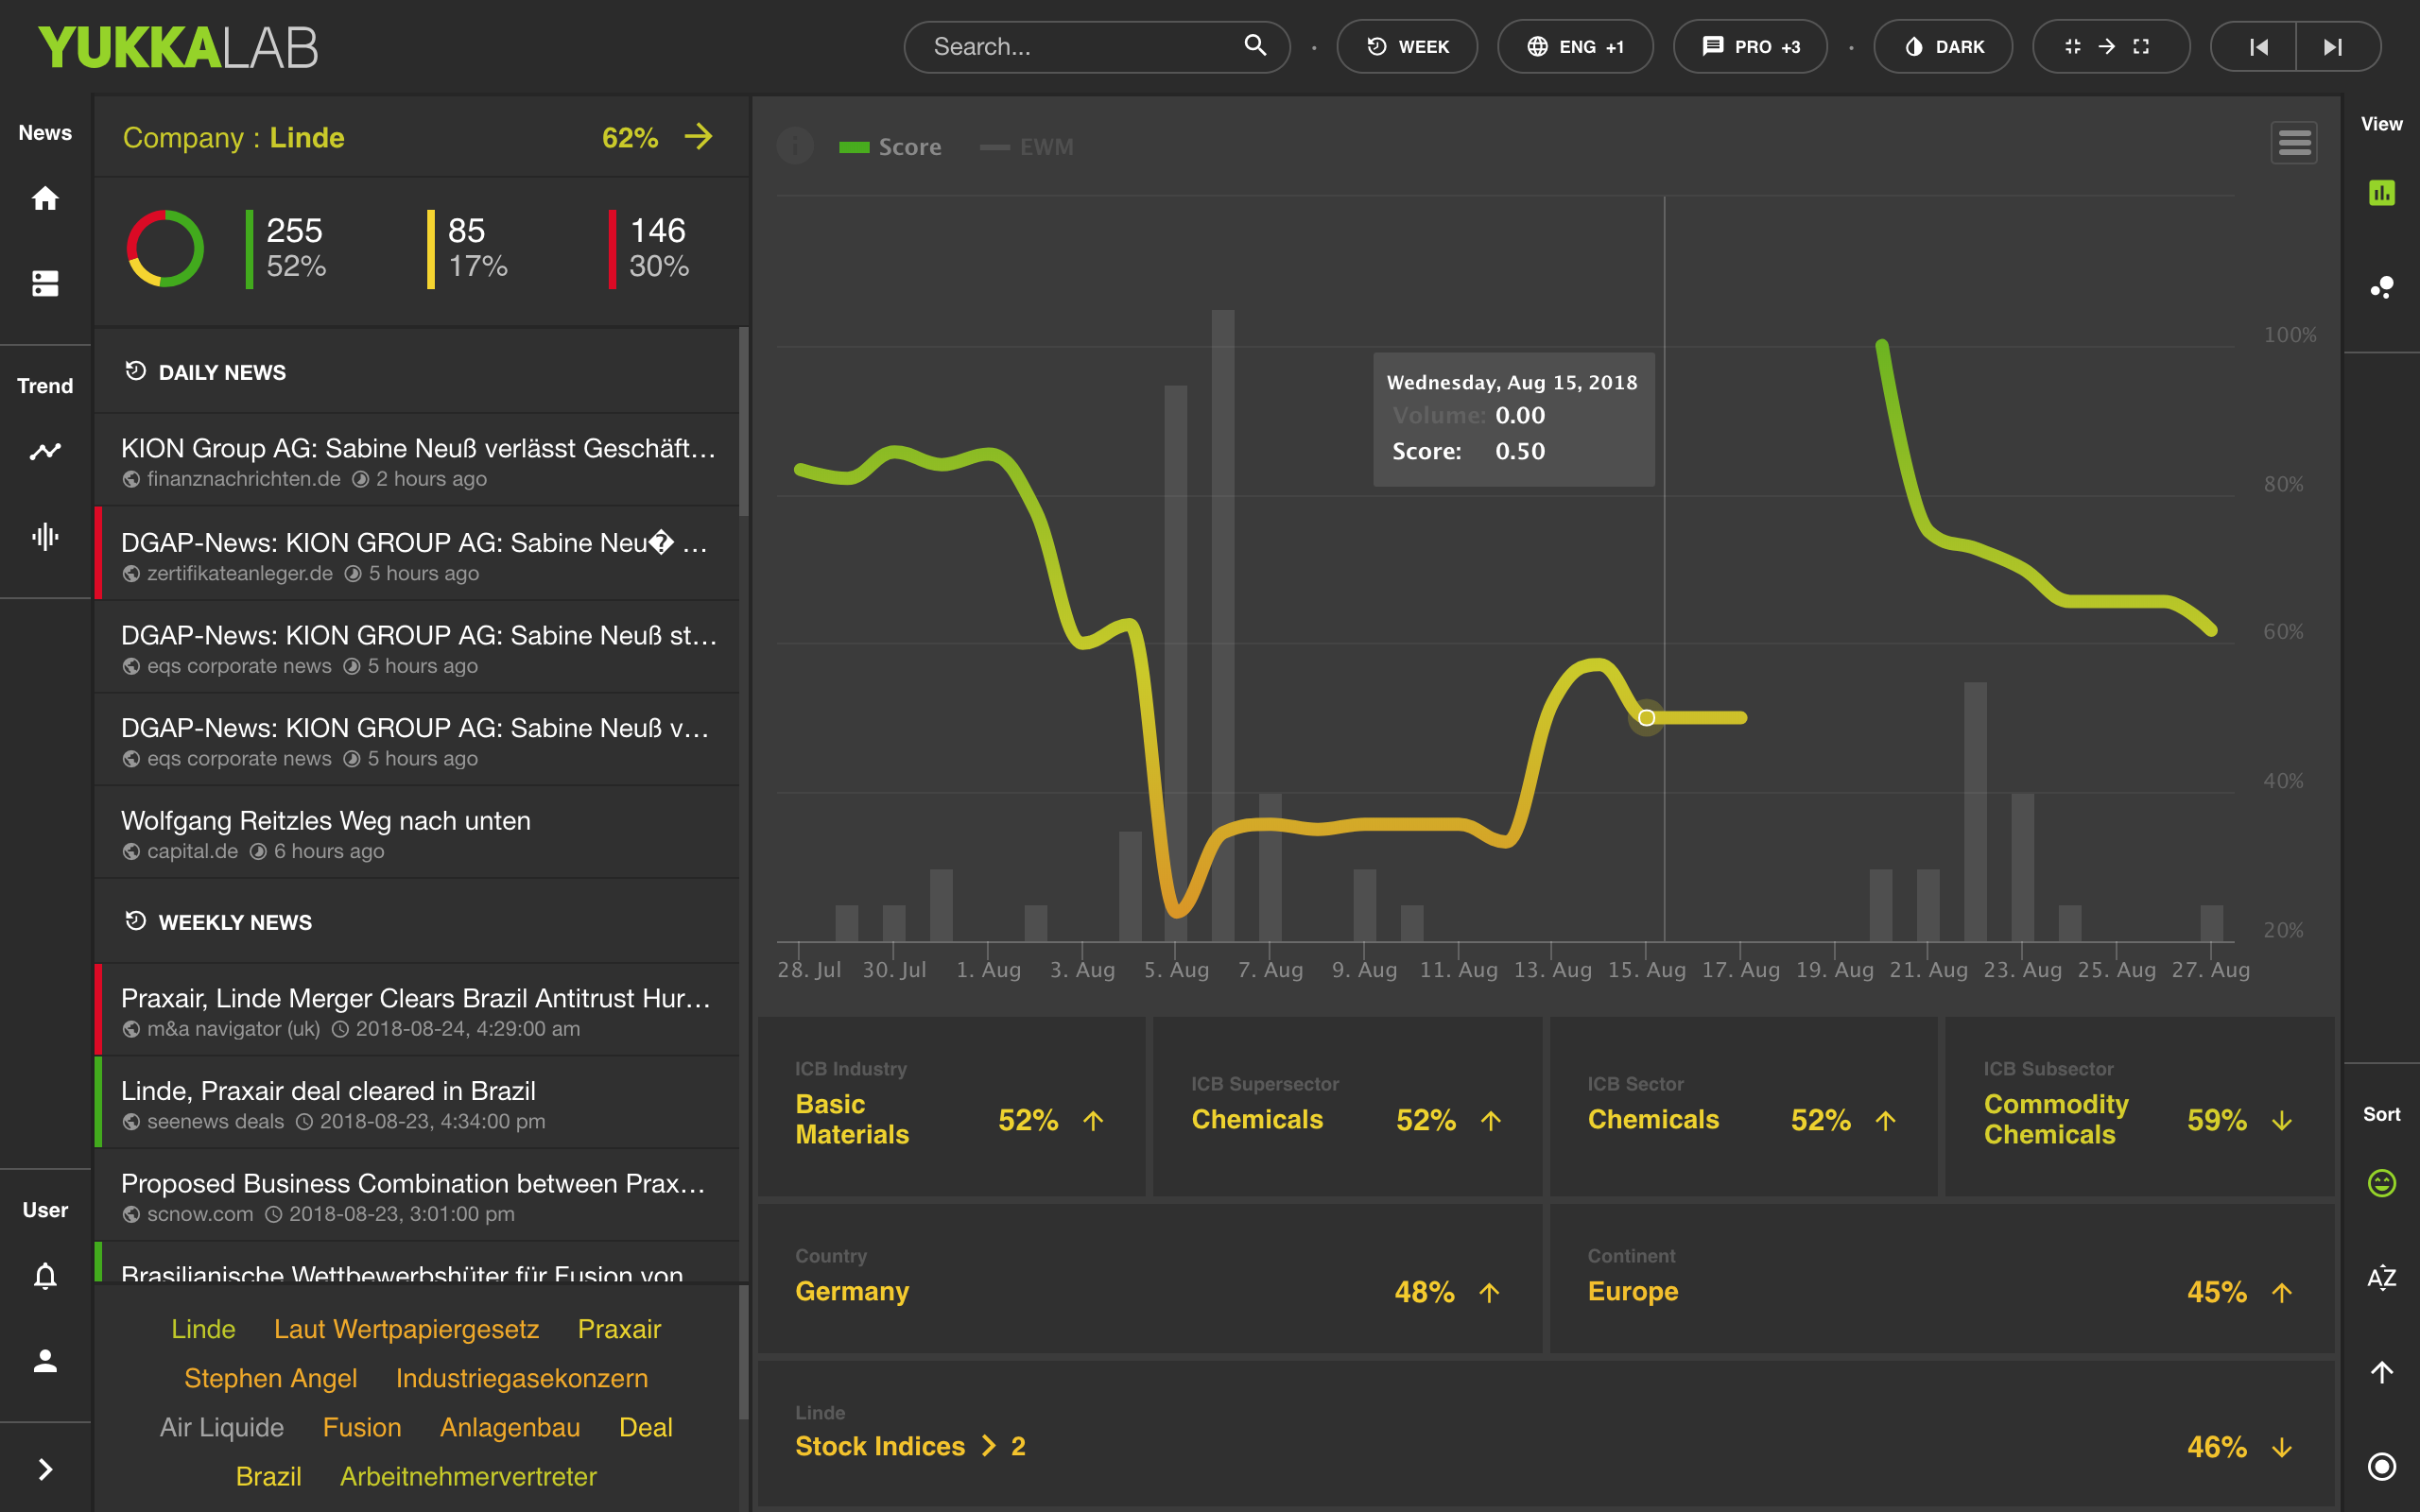Open the ICB Supersector Chemicals card

(x=1347, y=1107)
